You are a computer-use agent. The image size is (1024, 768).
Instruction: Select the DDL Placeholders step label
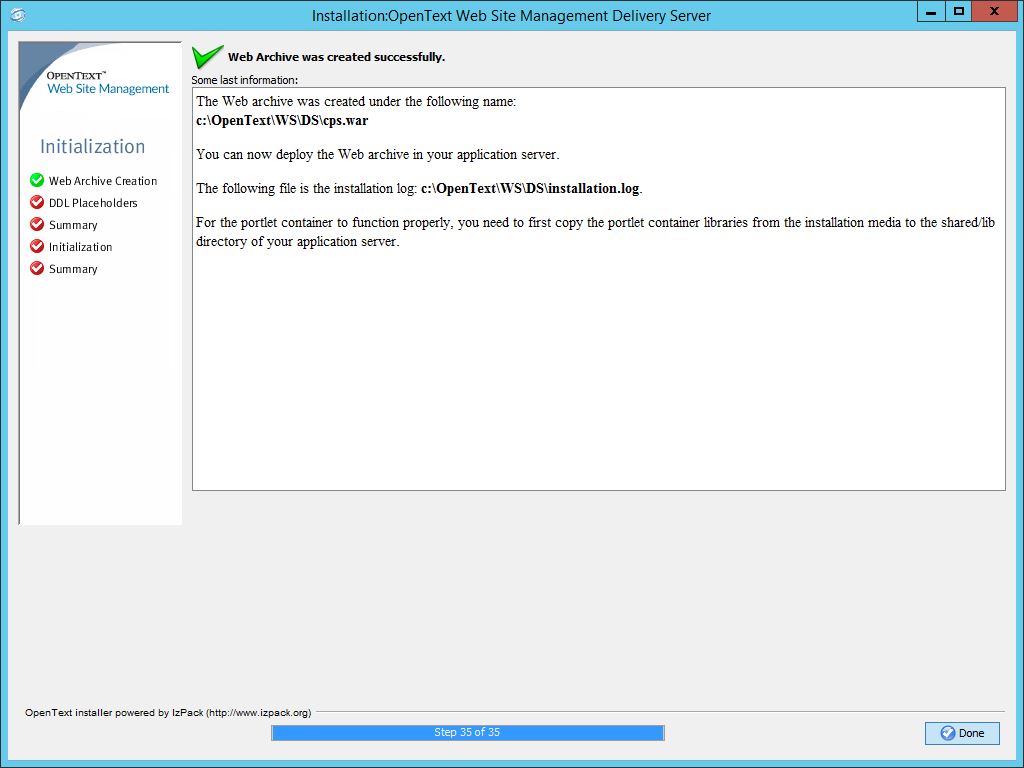[x=93, y=203]
